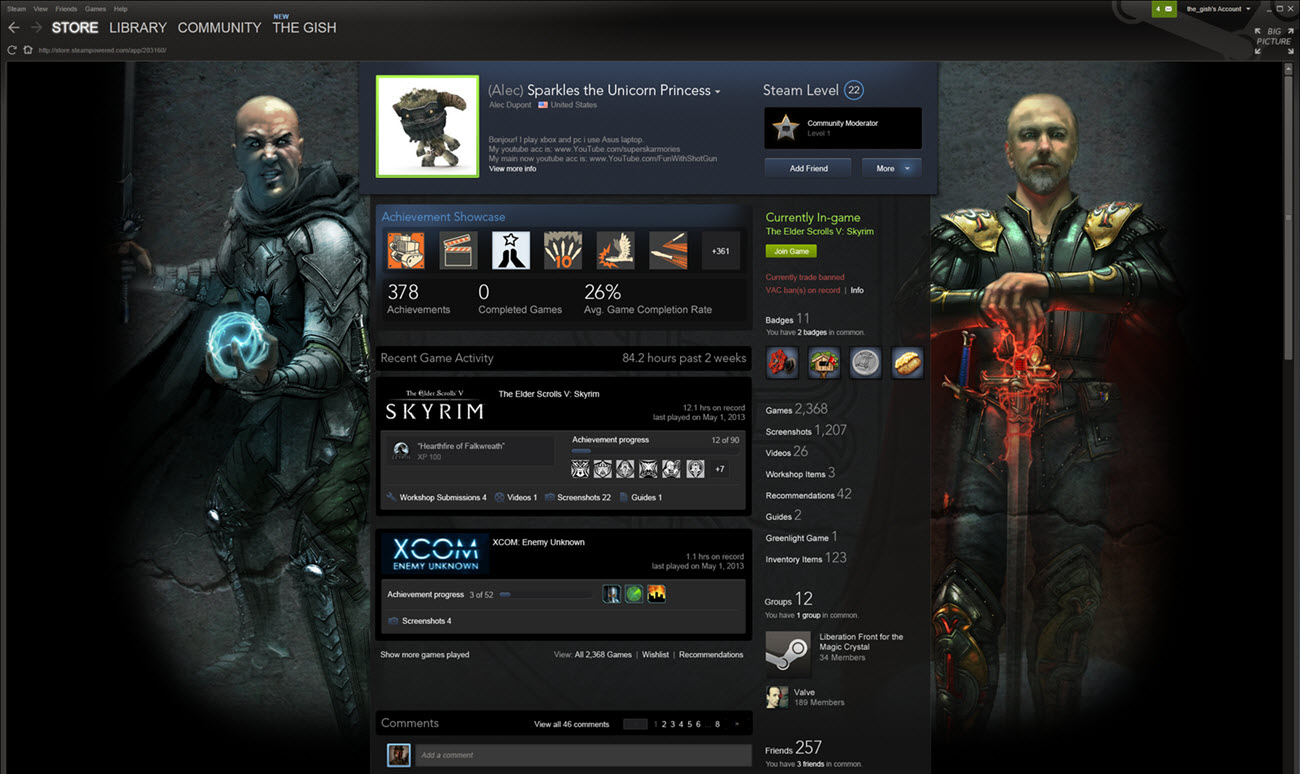Click the page reload icon
1300x774 pixels.
12,50
